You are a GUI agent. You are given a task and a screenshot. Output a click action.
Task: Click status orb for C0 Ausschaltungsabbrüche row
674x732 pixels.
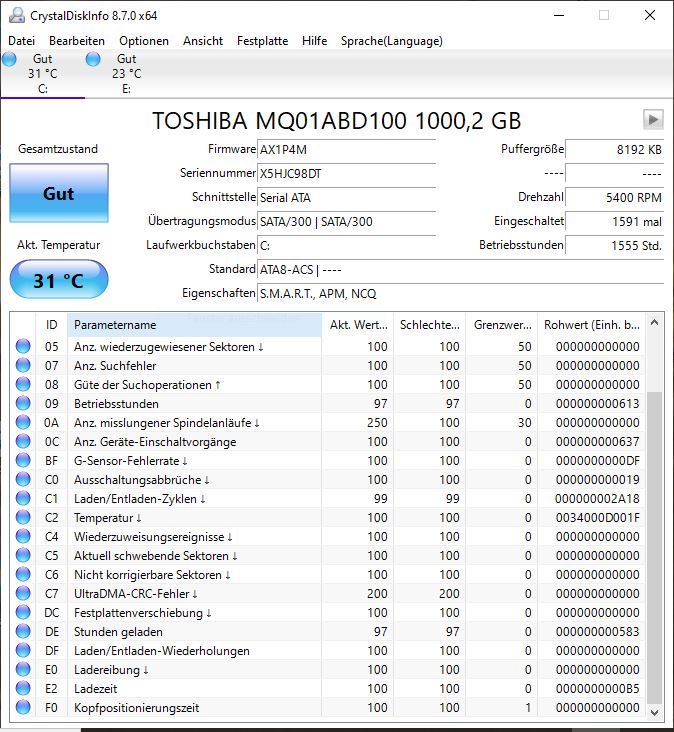point(23,479)
